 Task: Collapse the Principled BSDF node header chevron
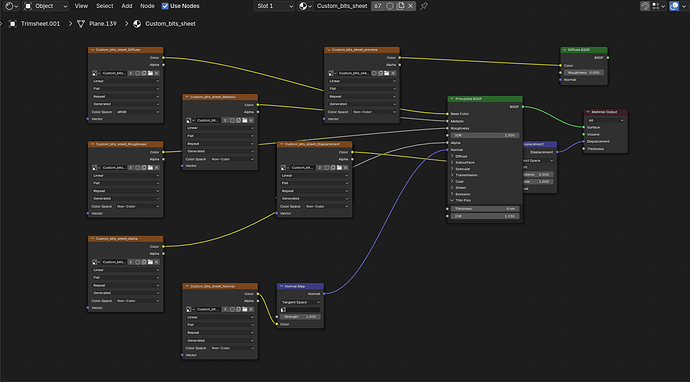[x=452, y=99]
